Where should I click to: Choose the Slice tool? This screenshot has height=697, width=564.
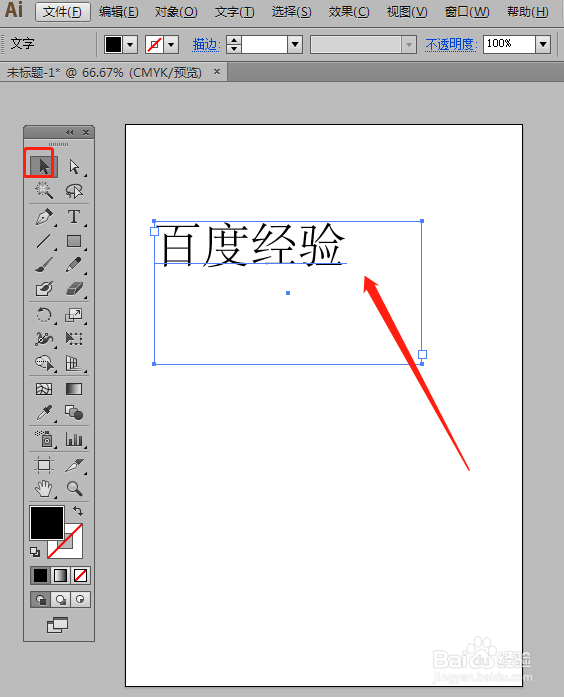click(x=74, y=465)
